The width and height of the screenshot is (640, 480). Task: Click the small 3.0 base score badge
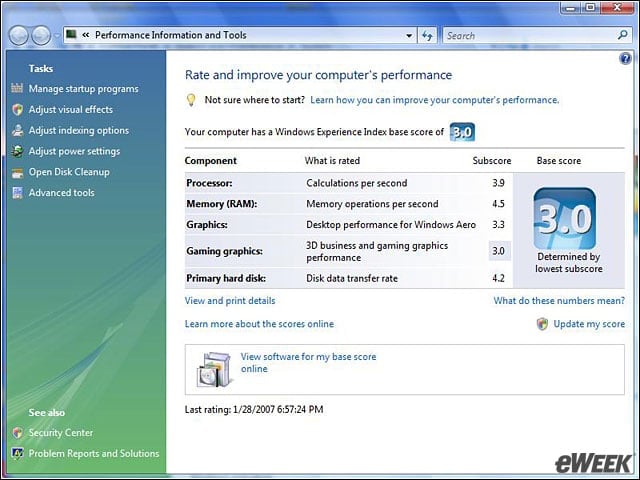tap(462, 132)
